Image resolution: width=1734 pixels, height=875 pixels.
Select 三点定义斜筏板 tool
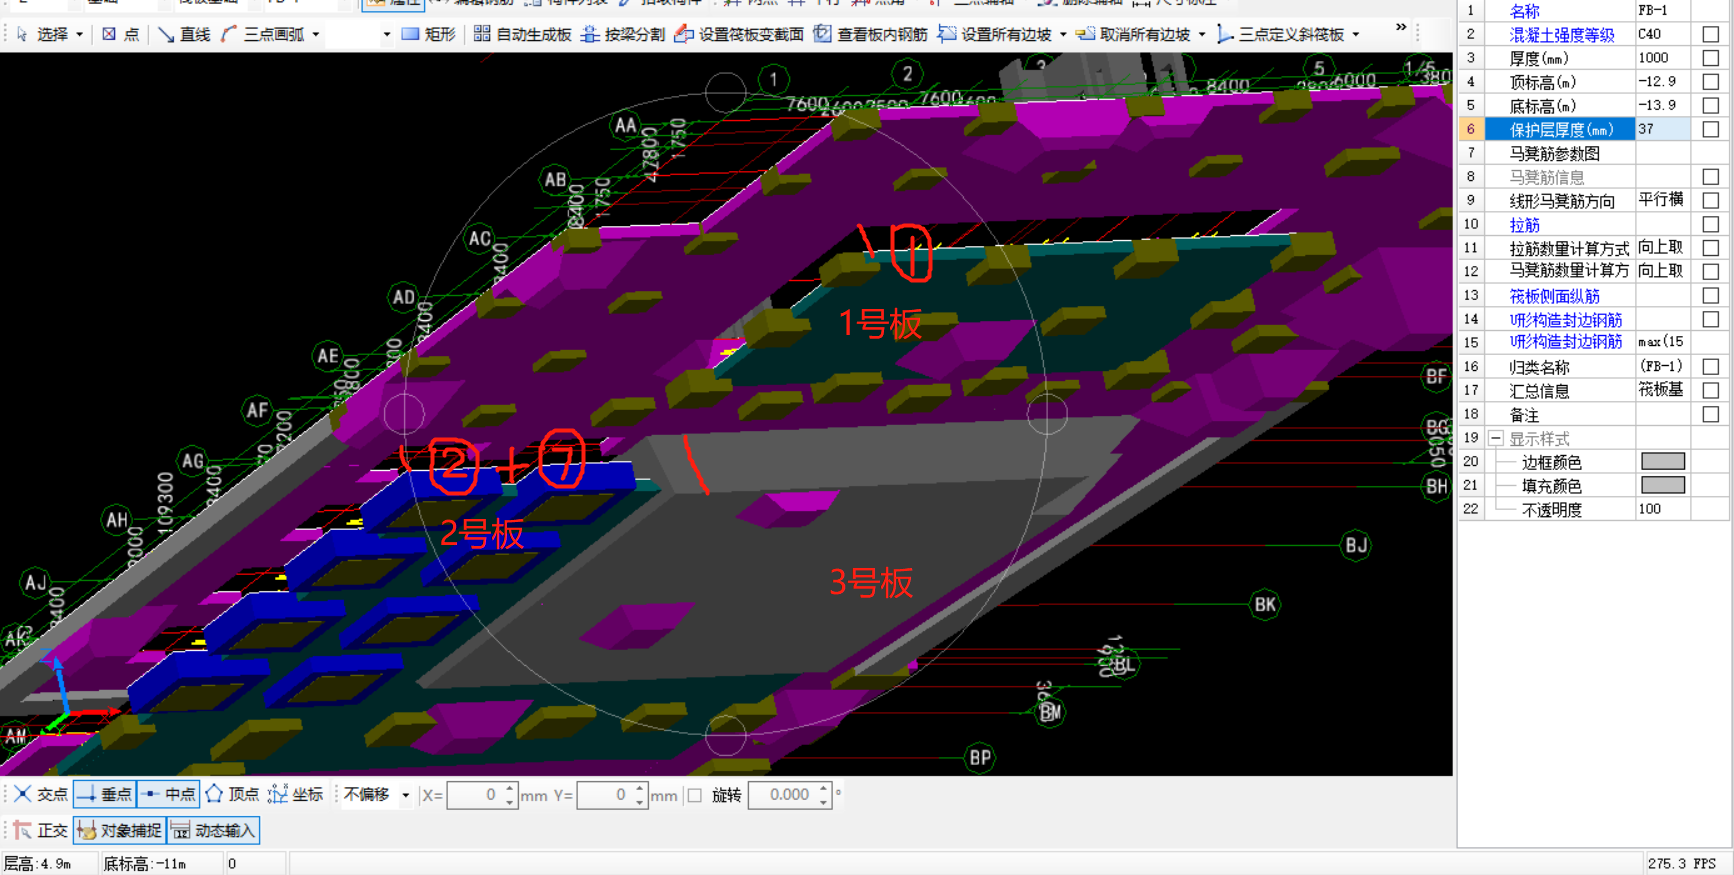click(x=1280, y=34)
